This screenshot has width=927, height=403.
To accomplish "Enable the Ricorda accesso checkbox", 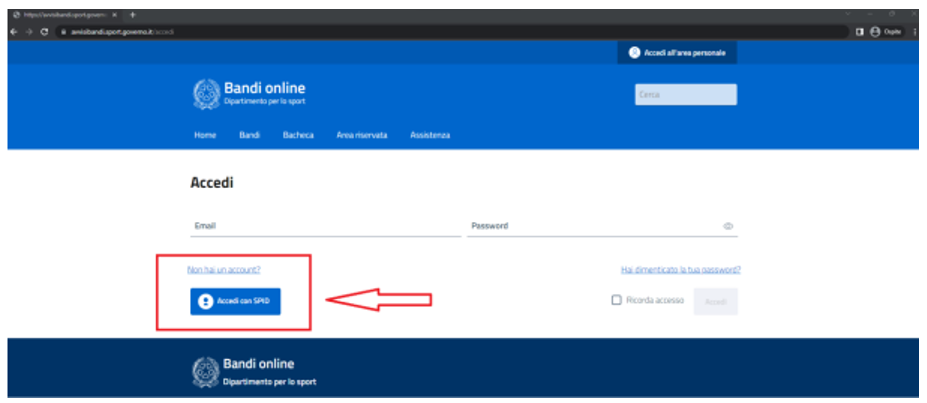I will 616,300.
